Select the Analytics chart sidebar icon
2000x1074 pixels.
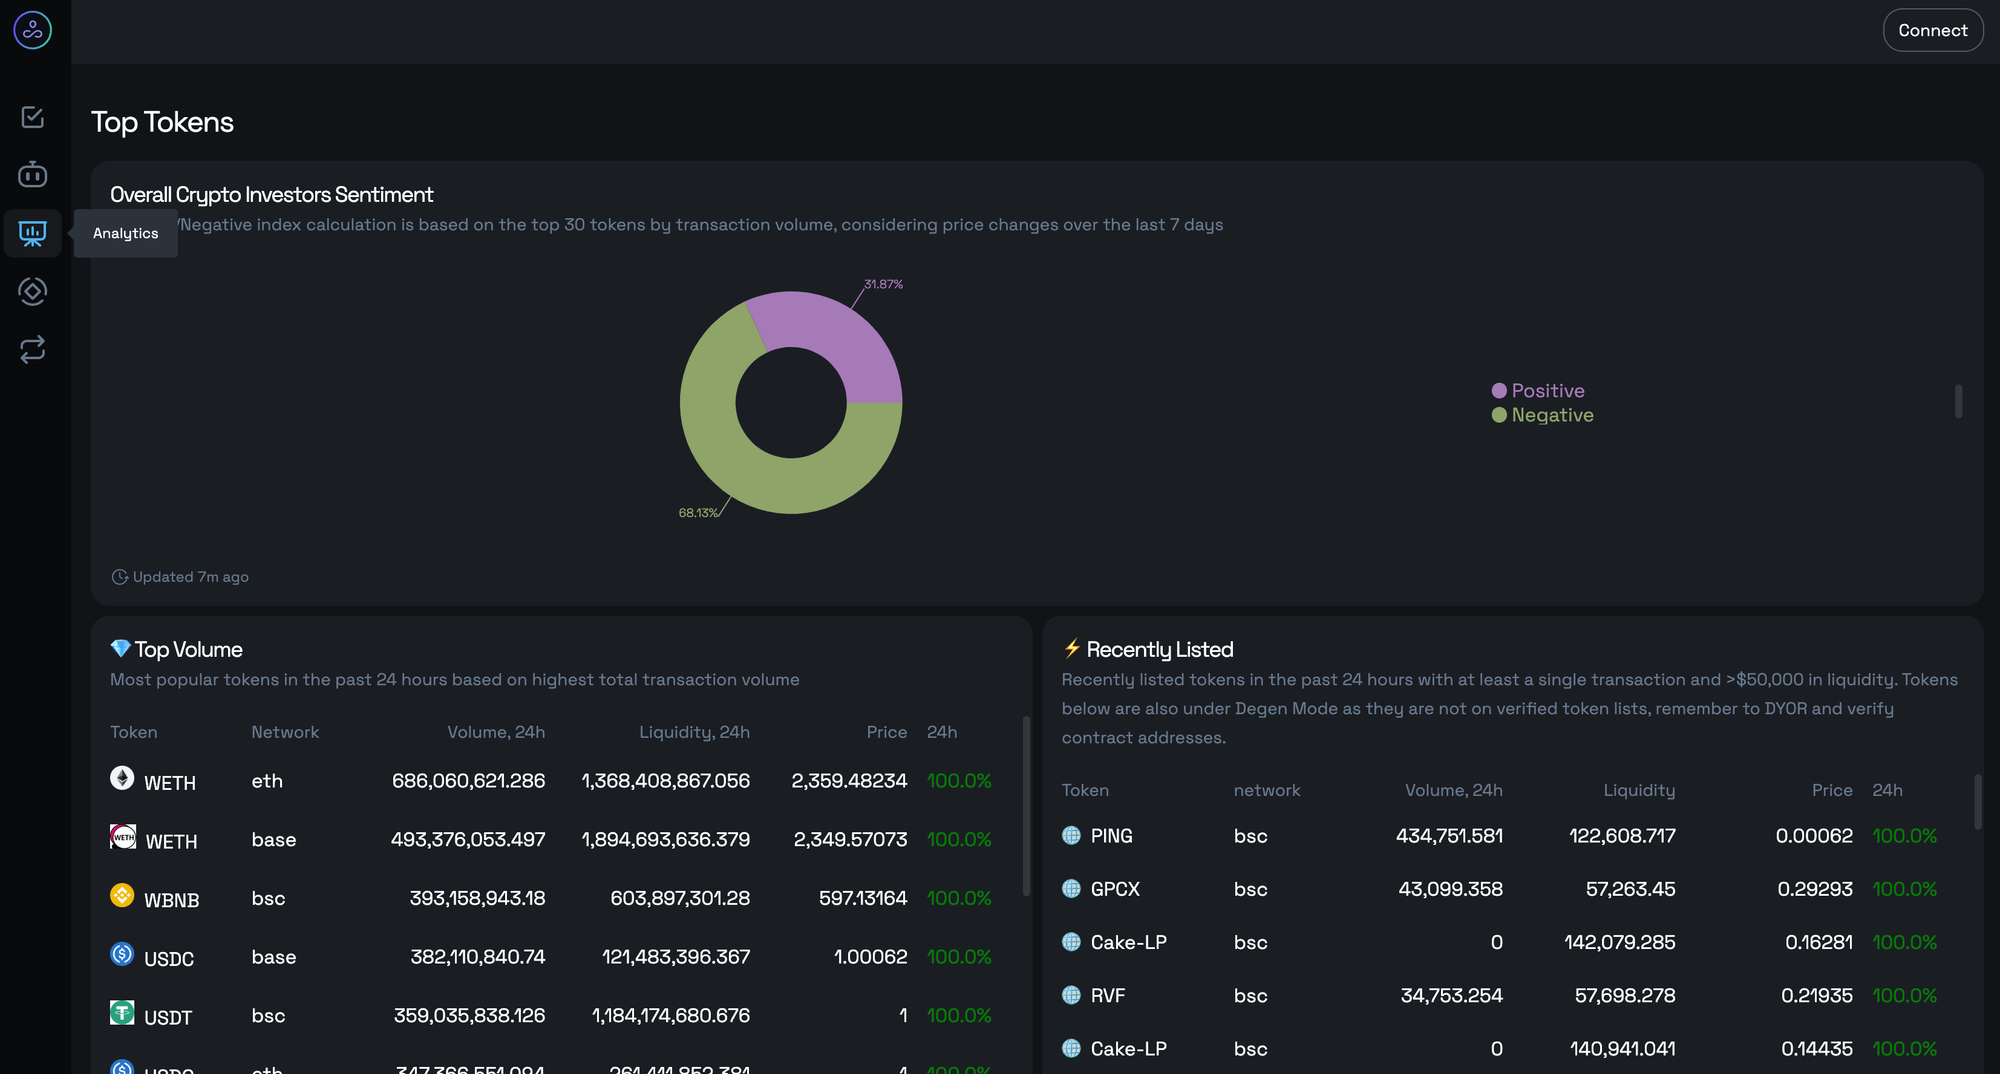(x=32, y=234)
